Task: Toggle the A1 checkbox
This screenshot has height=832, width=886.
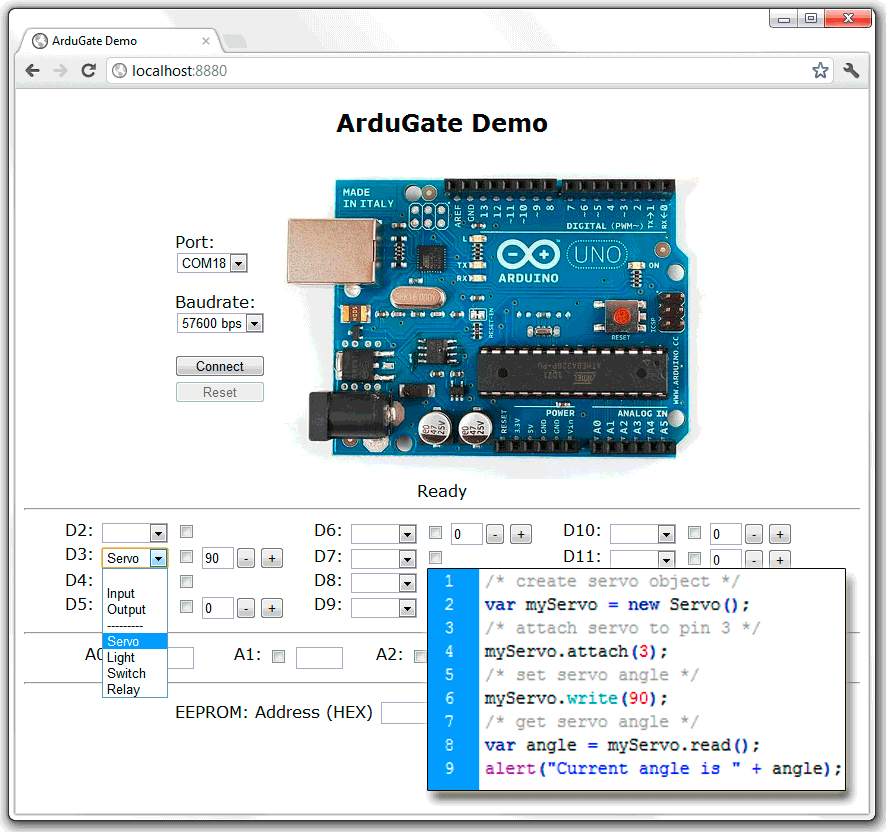Action: click(x=279, y=656)
